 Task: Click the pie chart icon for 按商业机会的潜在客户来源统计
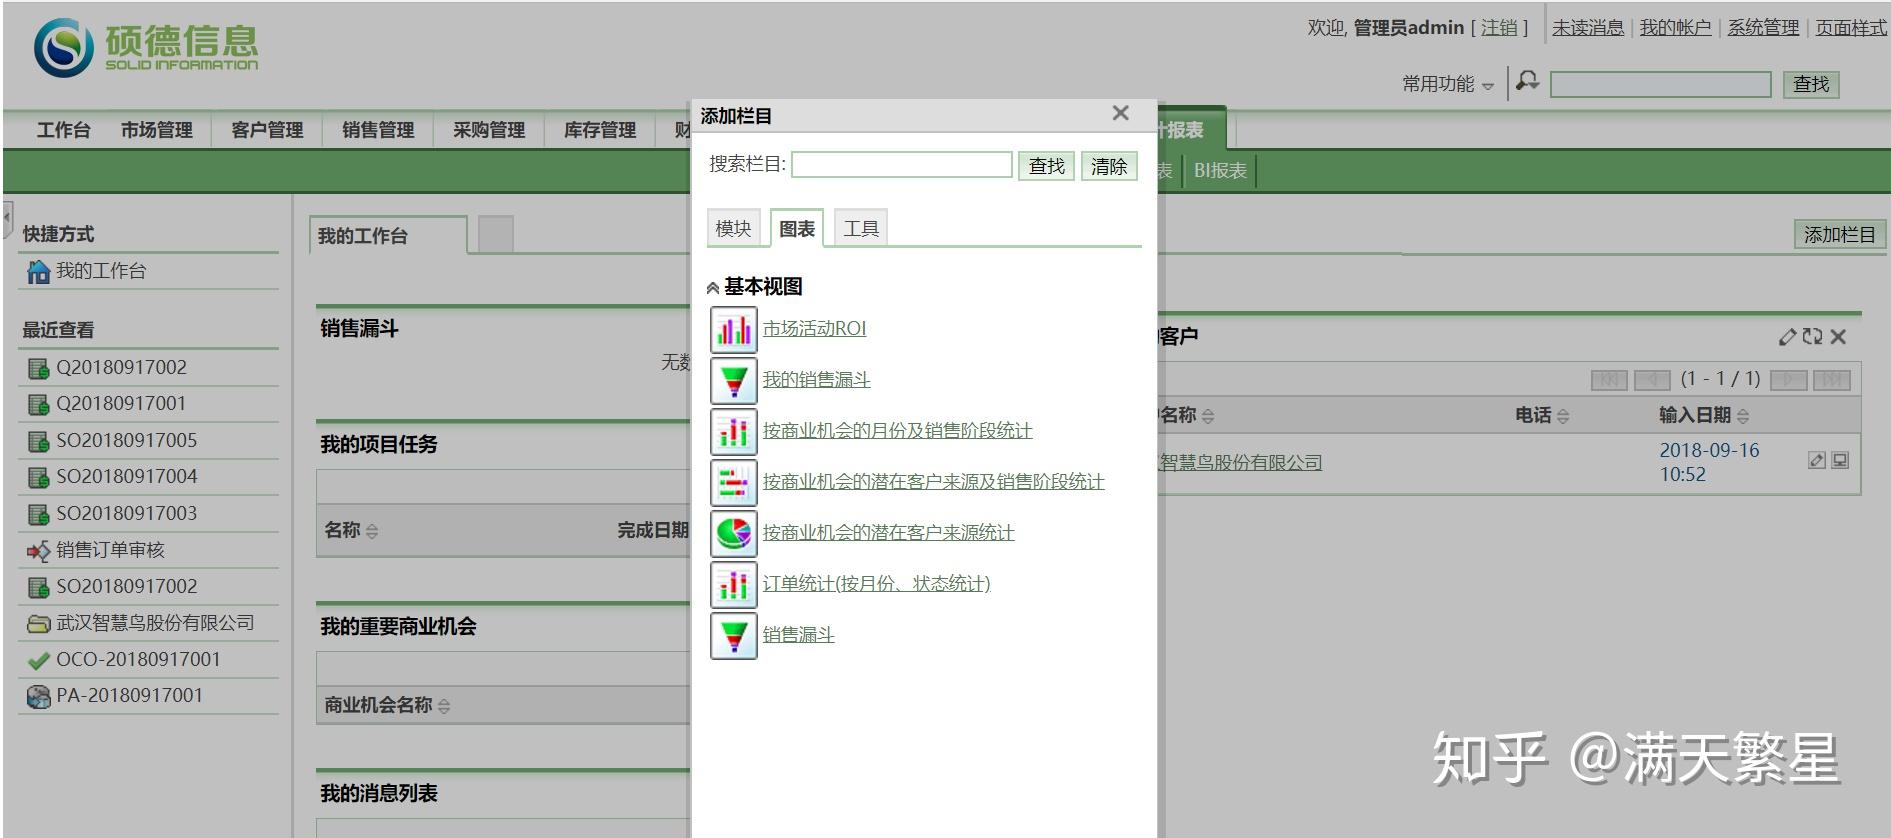(x=733, y=534)
